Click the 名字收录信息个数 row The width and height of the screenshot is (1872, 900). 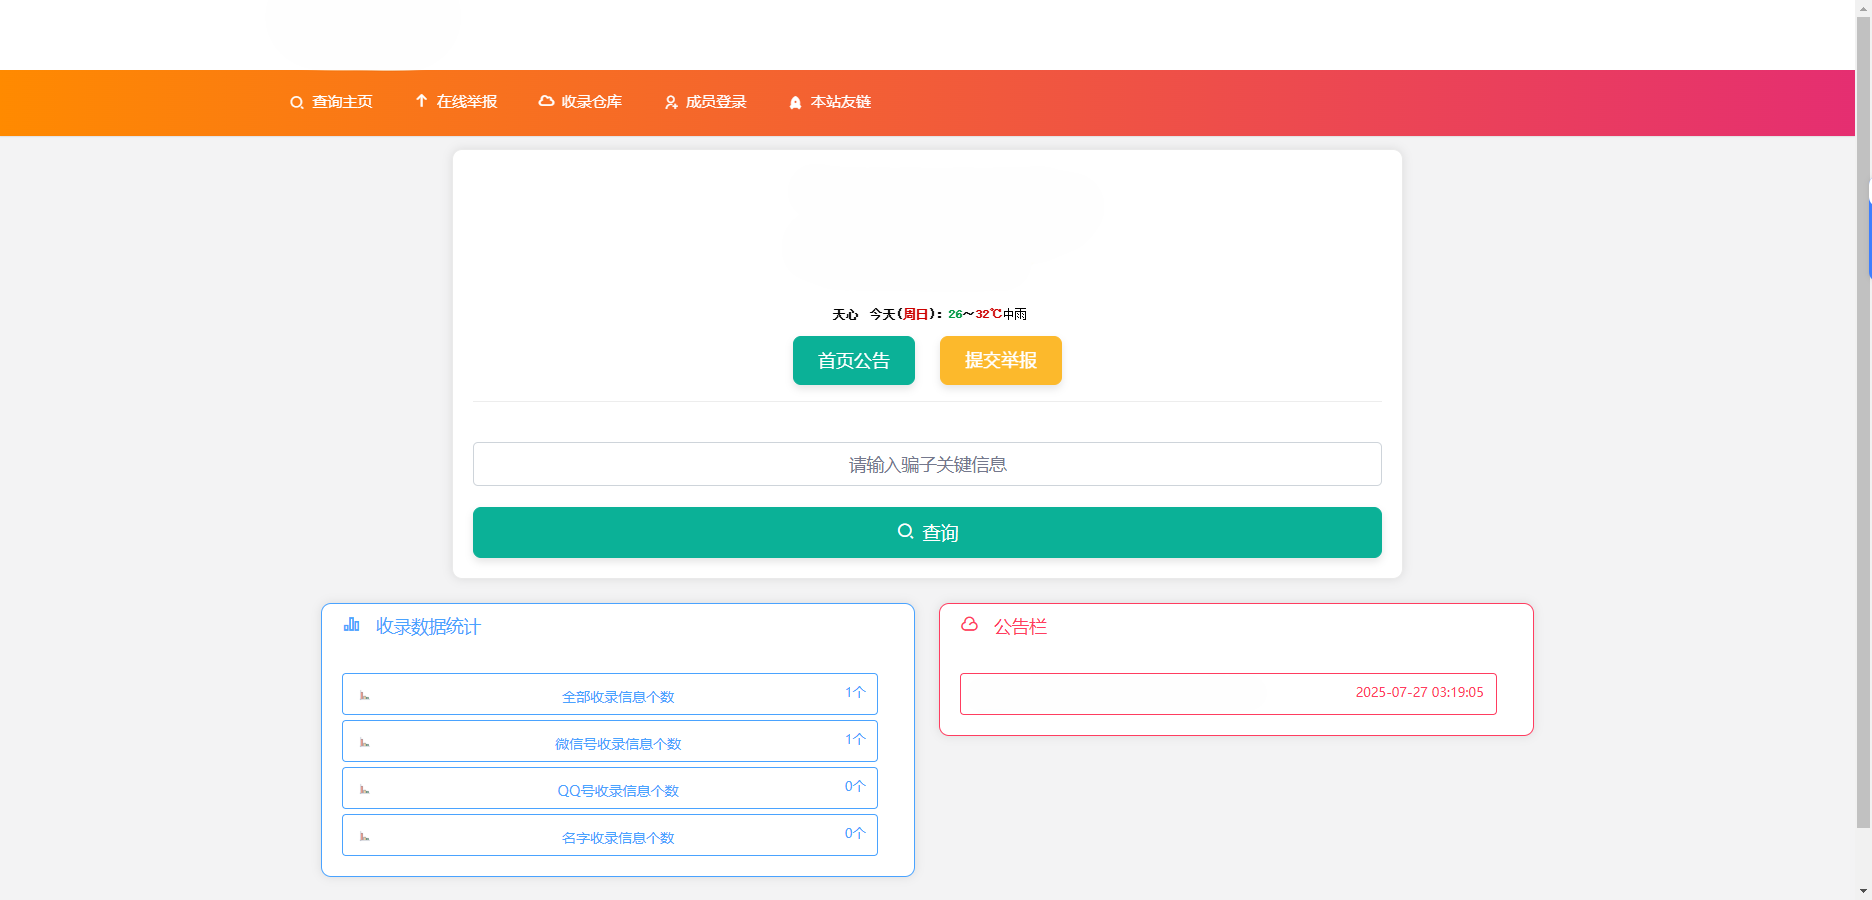click(610, 835)
